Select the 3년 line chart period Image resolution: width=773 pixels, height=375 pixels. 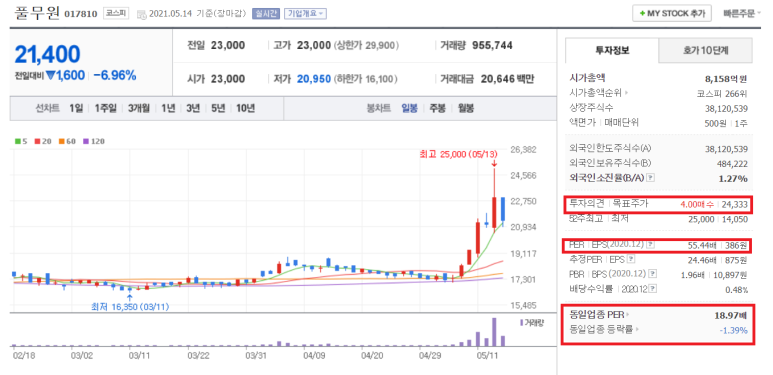click(x=193, y=108)
